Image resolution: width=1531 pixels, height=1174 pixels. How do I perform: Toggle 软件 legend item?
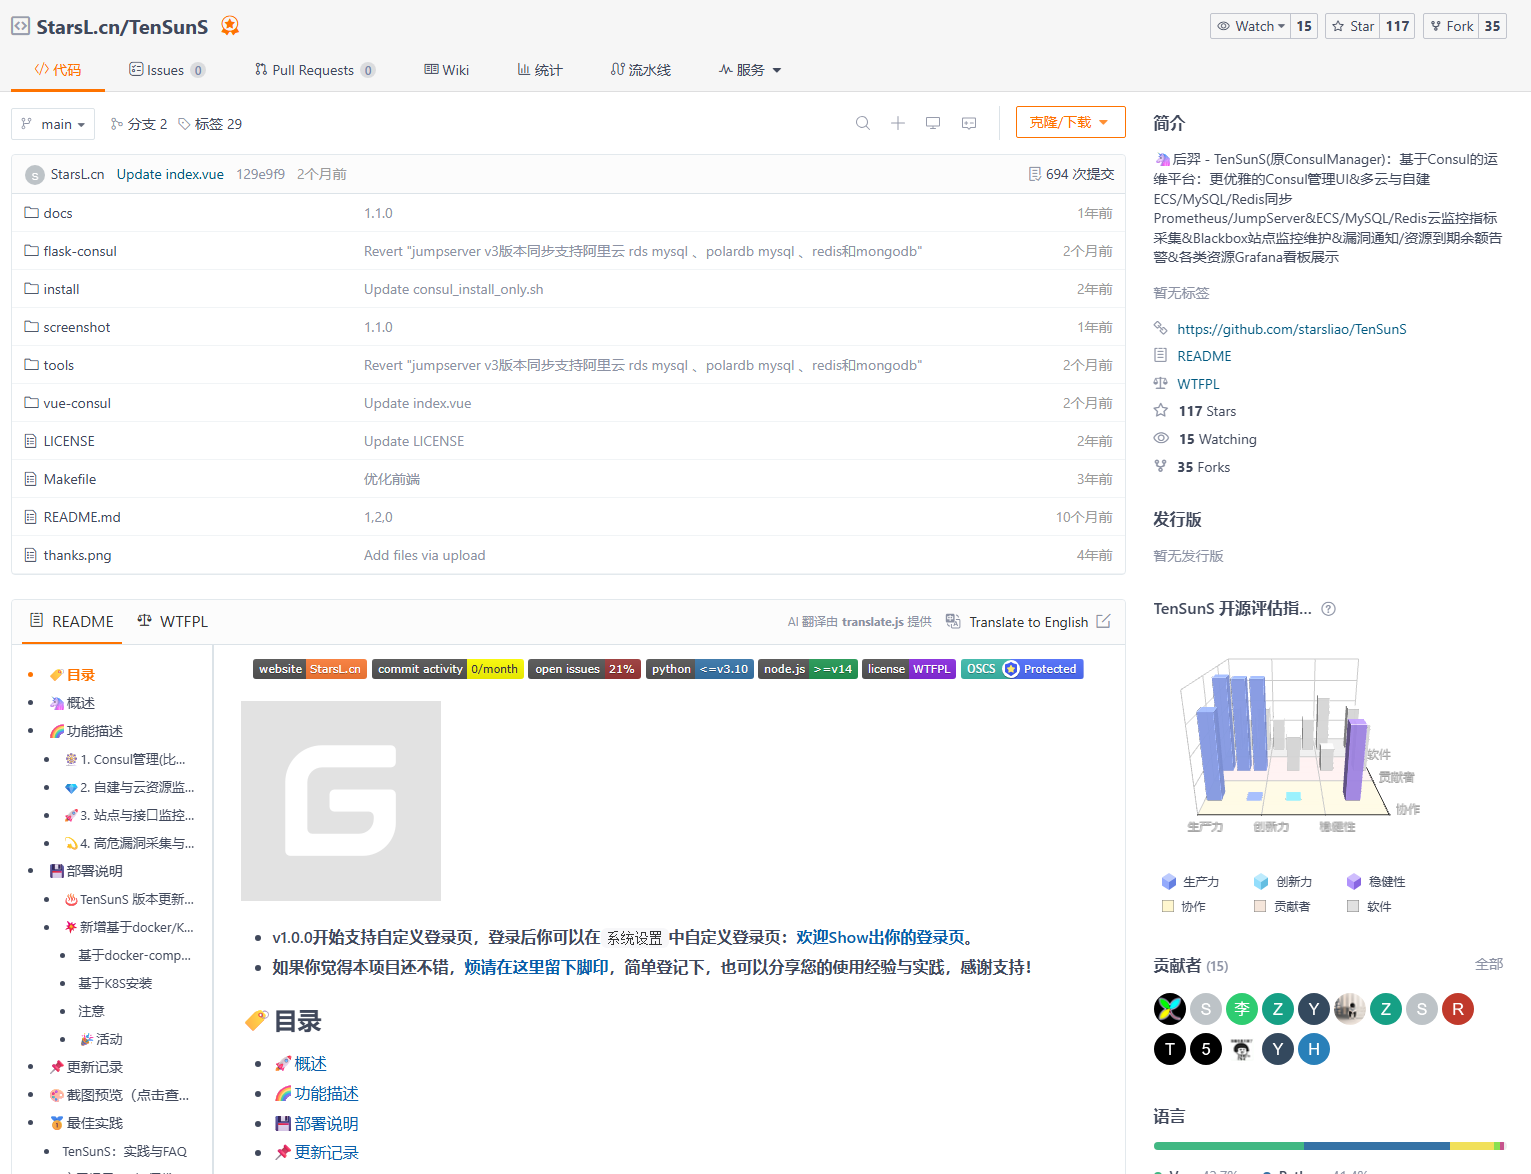(x=1369, y=906)
